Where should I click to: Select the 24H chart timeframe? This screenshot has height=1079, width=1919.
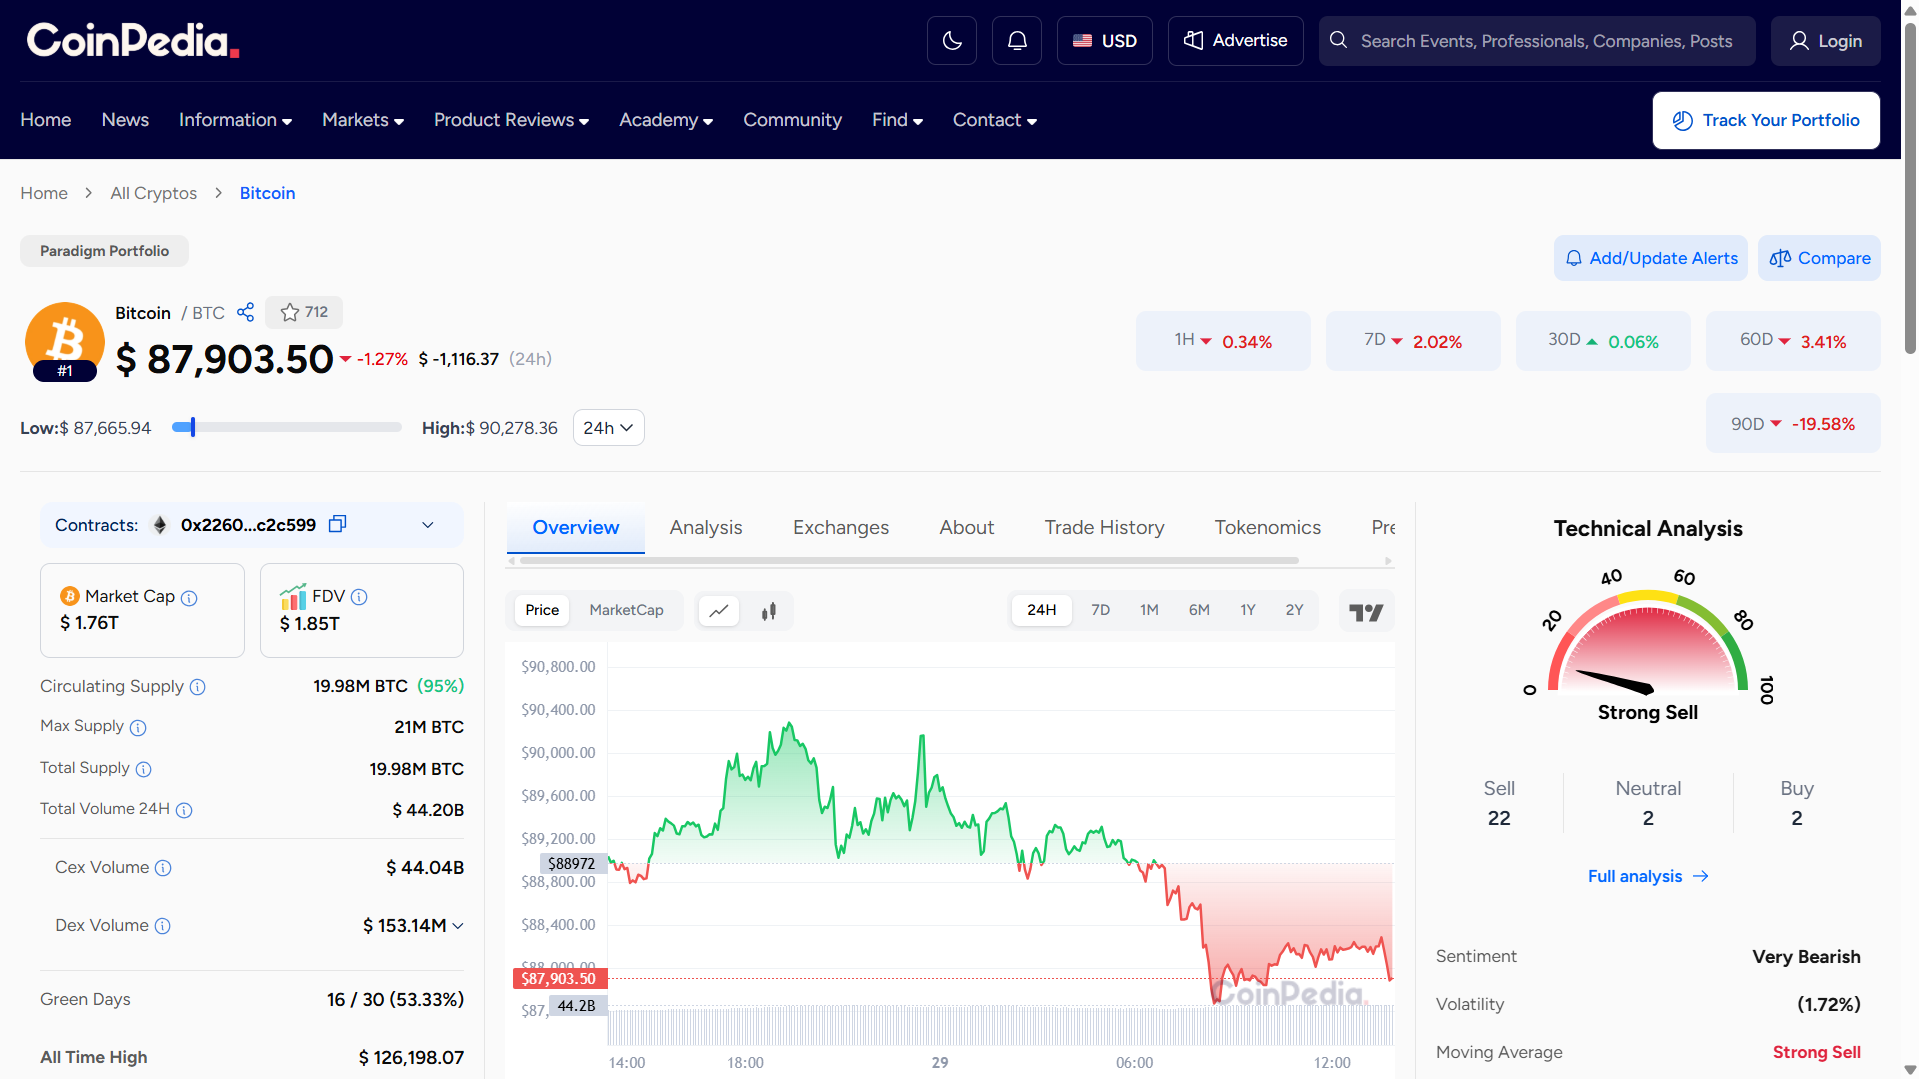pyautogui.click(x=1041, y=610)
